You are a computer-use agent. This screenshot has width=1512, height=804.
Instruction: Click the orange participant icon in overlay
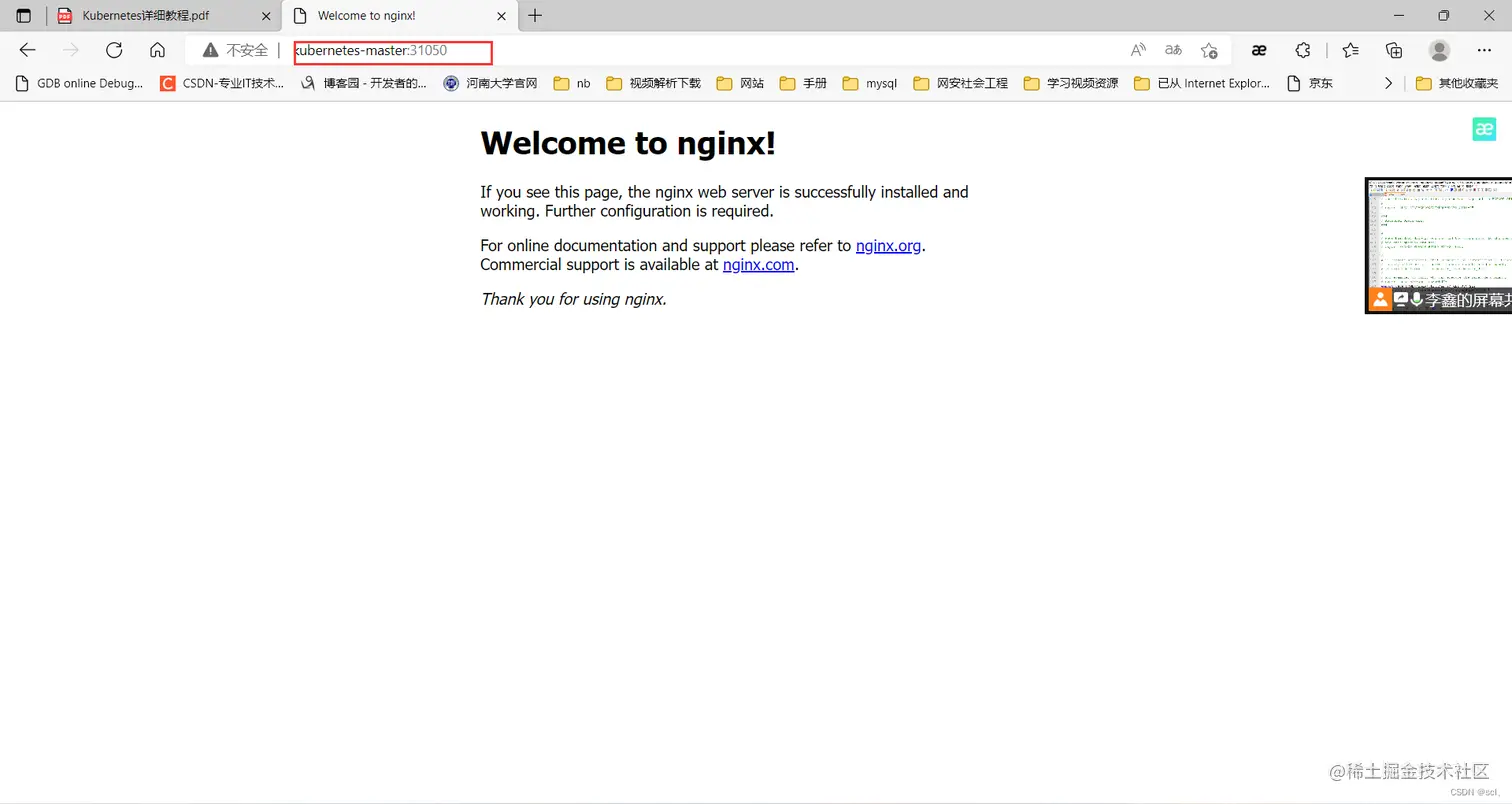pos(1380,299)
